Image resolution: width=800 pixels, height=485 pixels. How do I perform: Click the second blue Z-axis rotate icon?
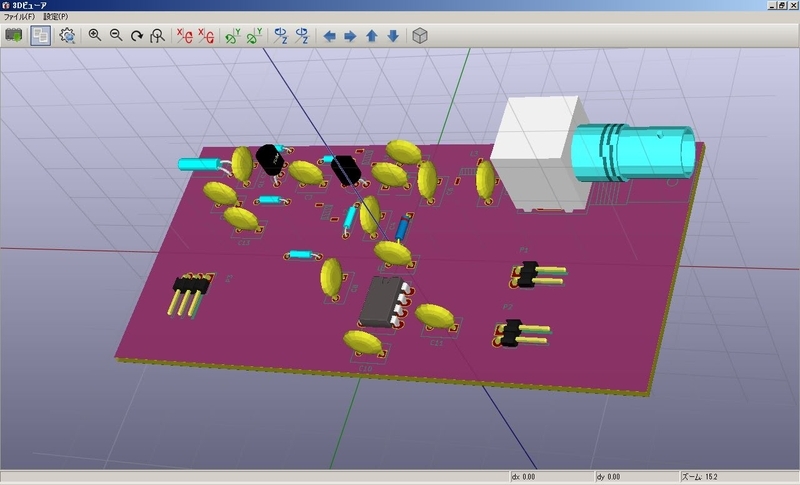(x=301, y=36)
